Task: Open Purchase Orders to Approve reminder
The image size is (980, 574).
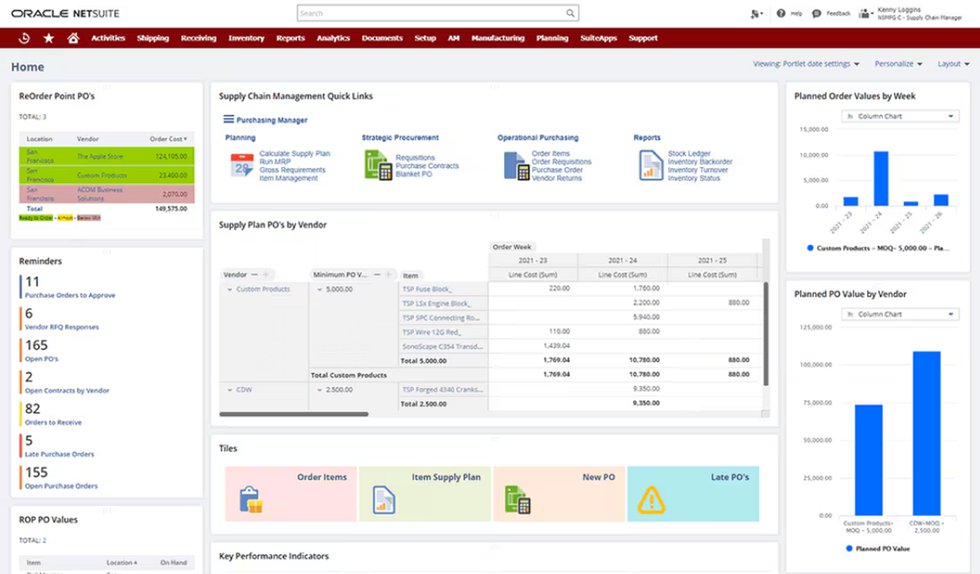Action: (70, 295)
